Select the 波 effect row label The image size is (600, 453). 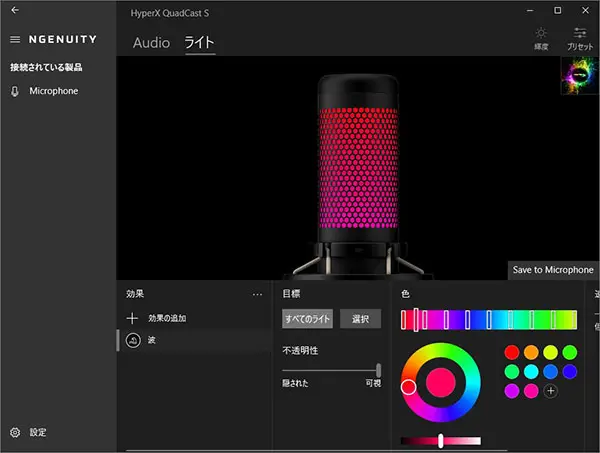[152, 340]
